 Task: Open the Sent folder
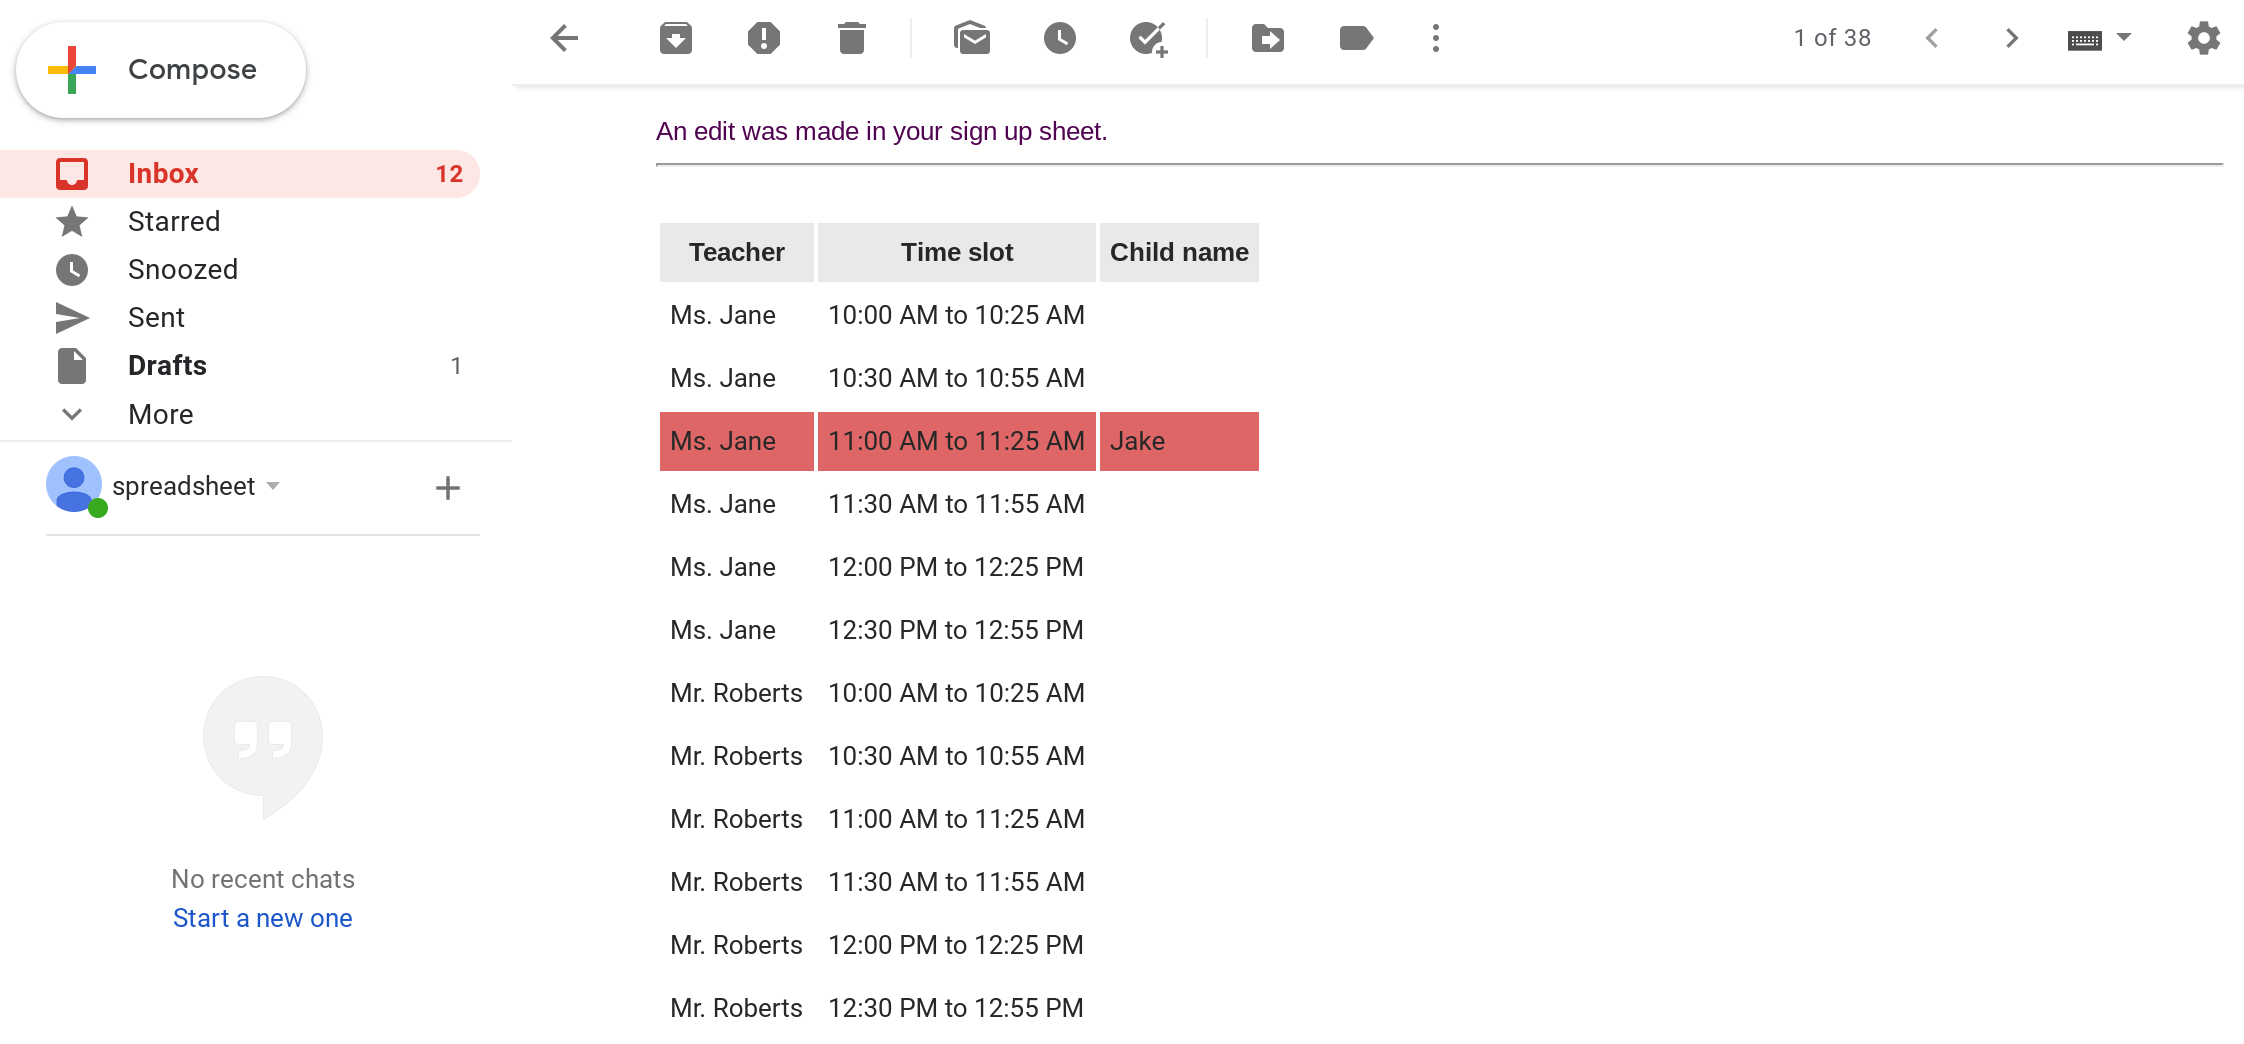click(x=156, y=318)
